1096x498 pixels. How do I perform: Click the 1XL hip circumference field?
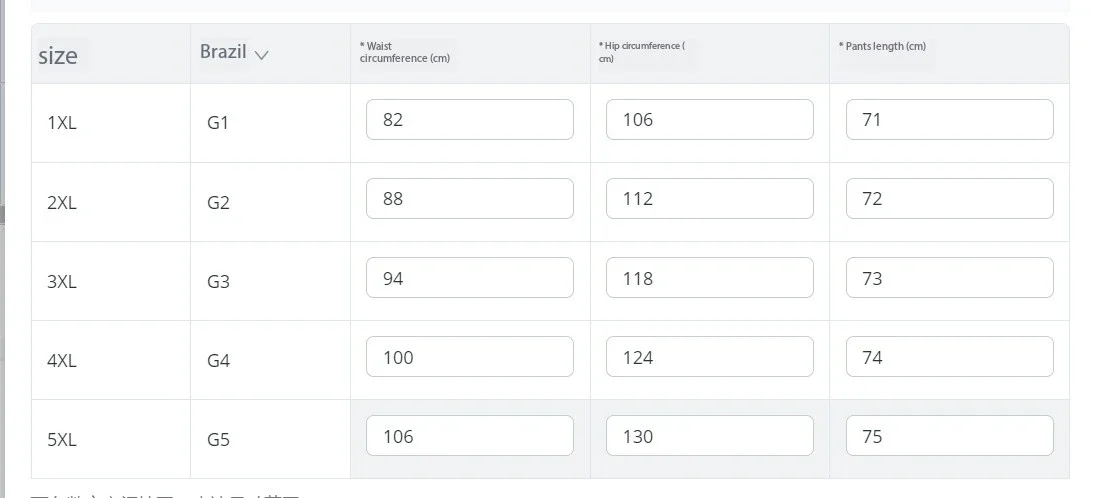(x=709, y=120)
